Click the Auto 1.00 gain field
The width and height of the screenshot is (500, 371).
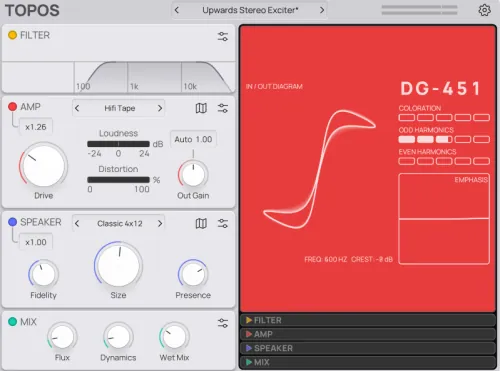pyautogui.click(x=193, y=139)
